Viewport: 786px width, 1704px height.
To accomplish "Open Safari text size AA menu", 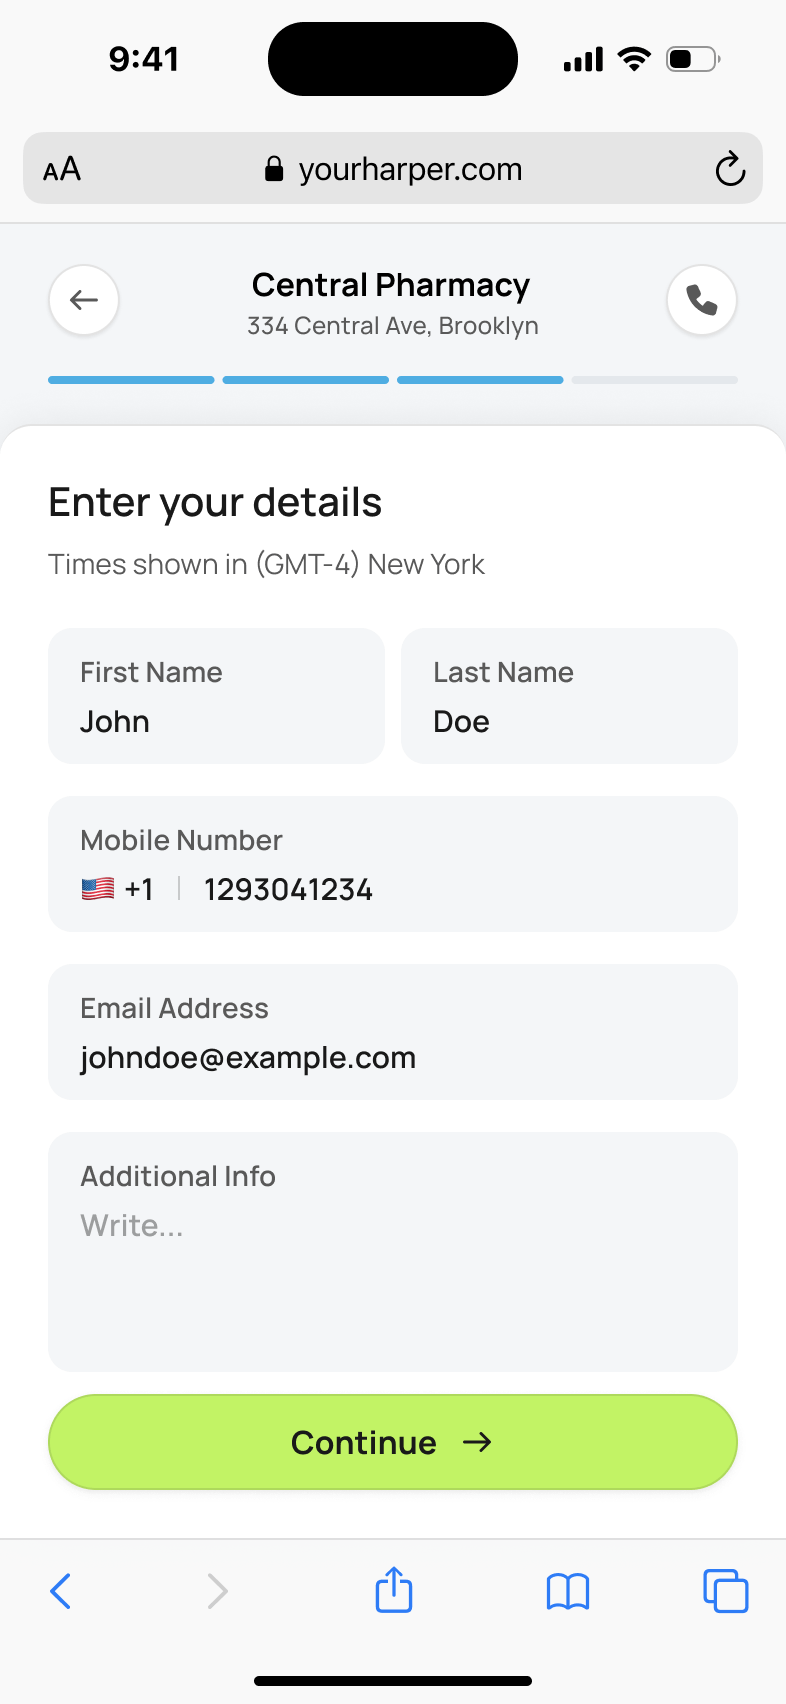I will pos(62,169).
